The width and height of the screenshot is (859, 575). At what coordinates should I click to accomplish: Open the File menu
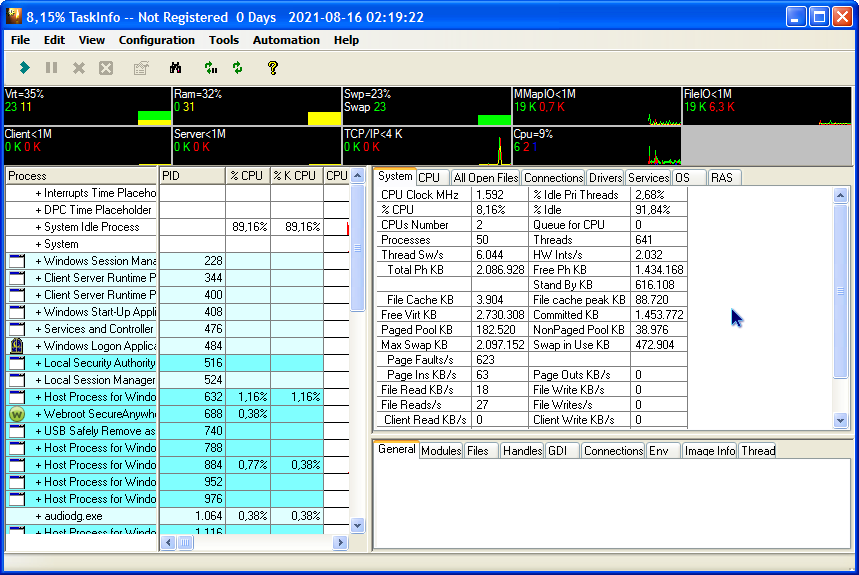(x=20, y=40)
